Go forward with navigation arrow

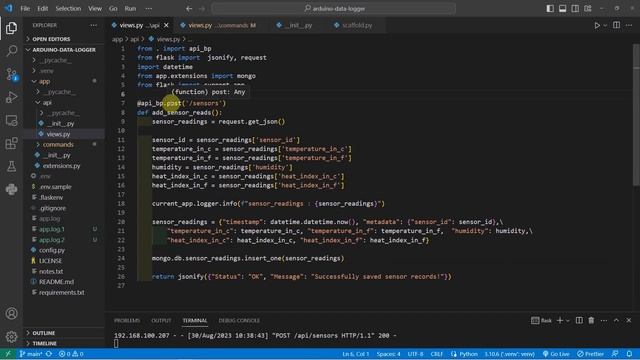[x=202, y=9]
